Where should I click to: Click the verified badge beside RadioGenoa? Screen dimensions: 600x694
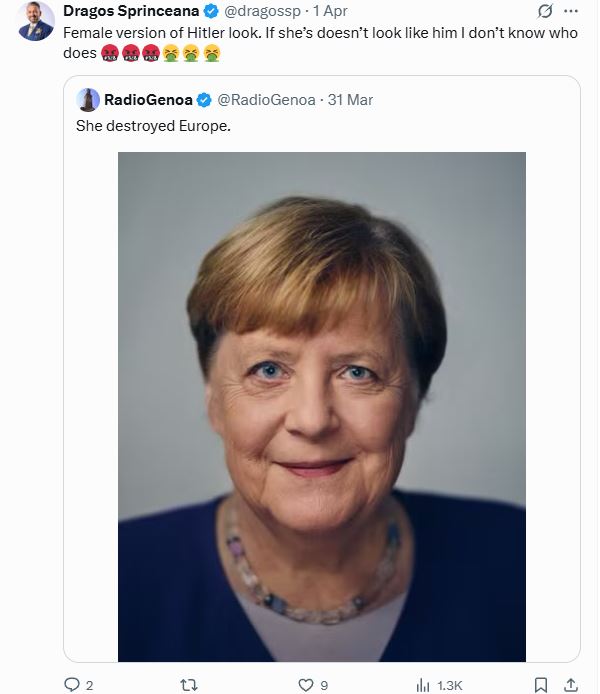[204, 100]
